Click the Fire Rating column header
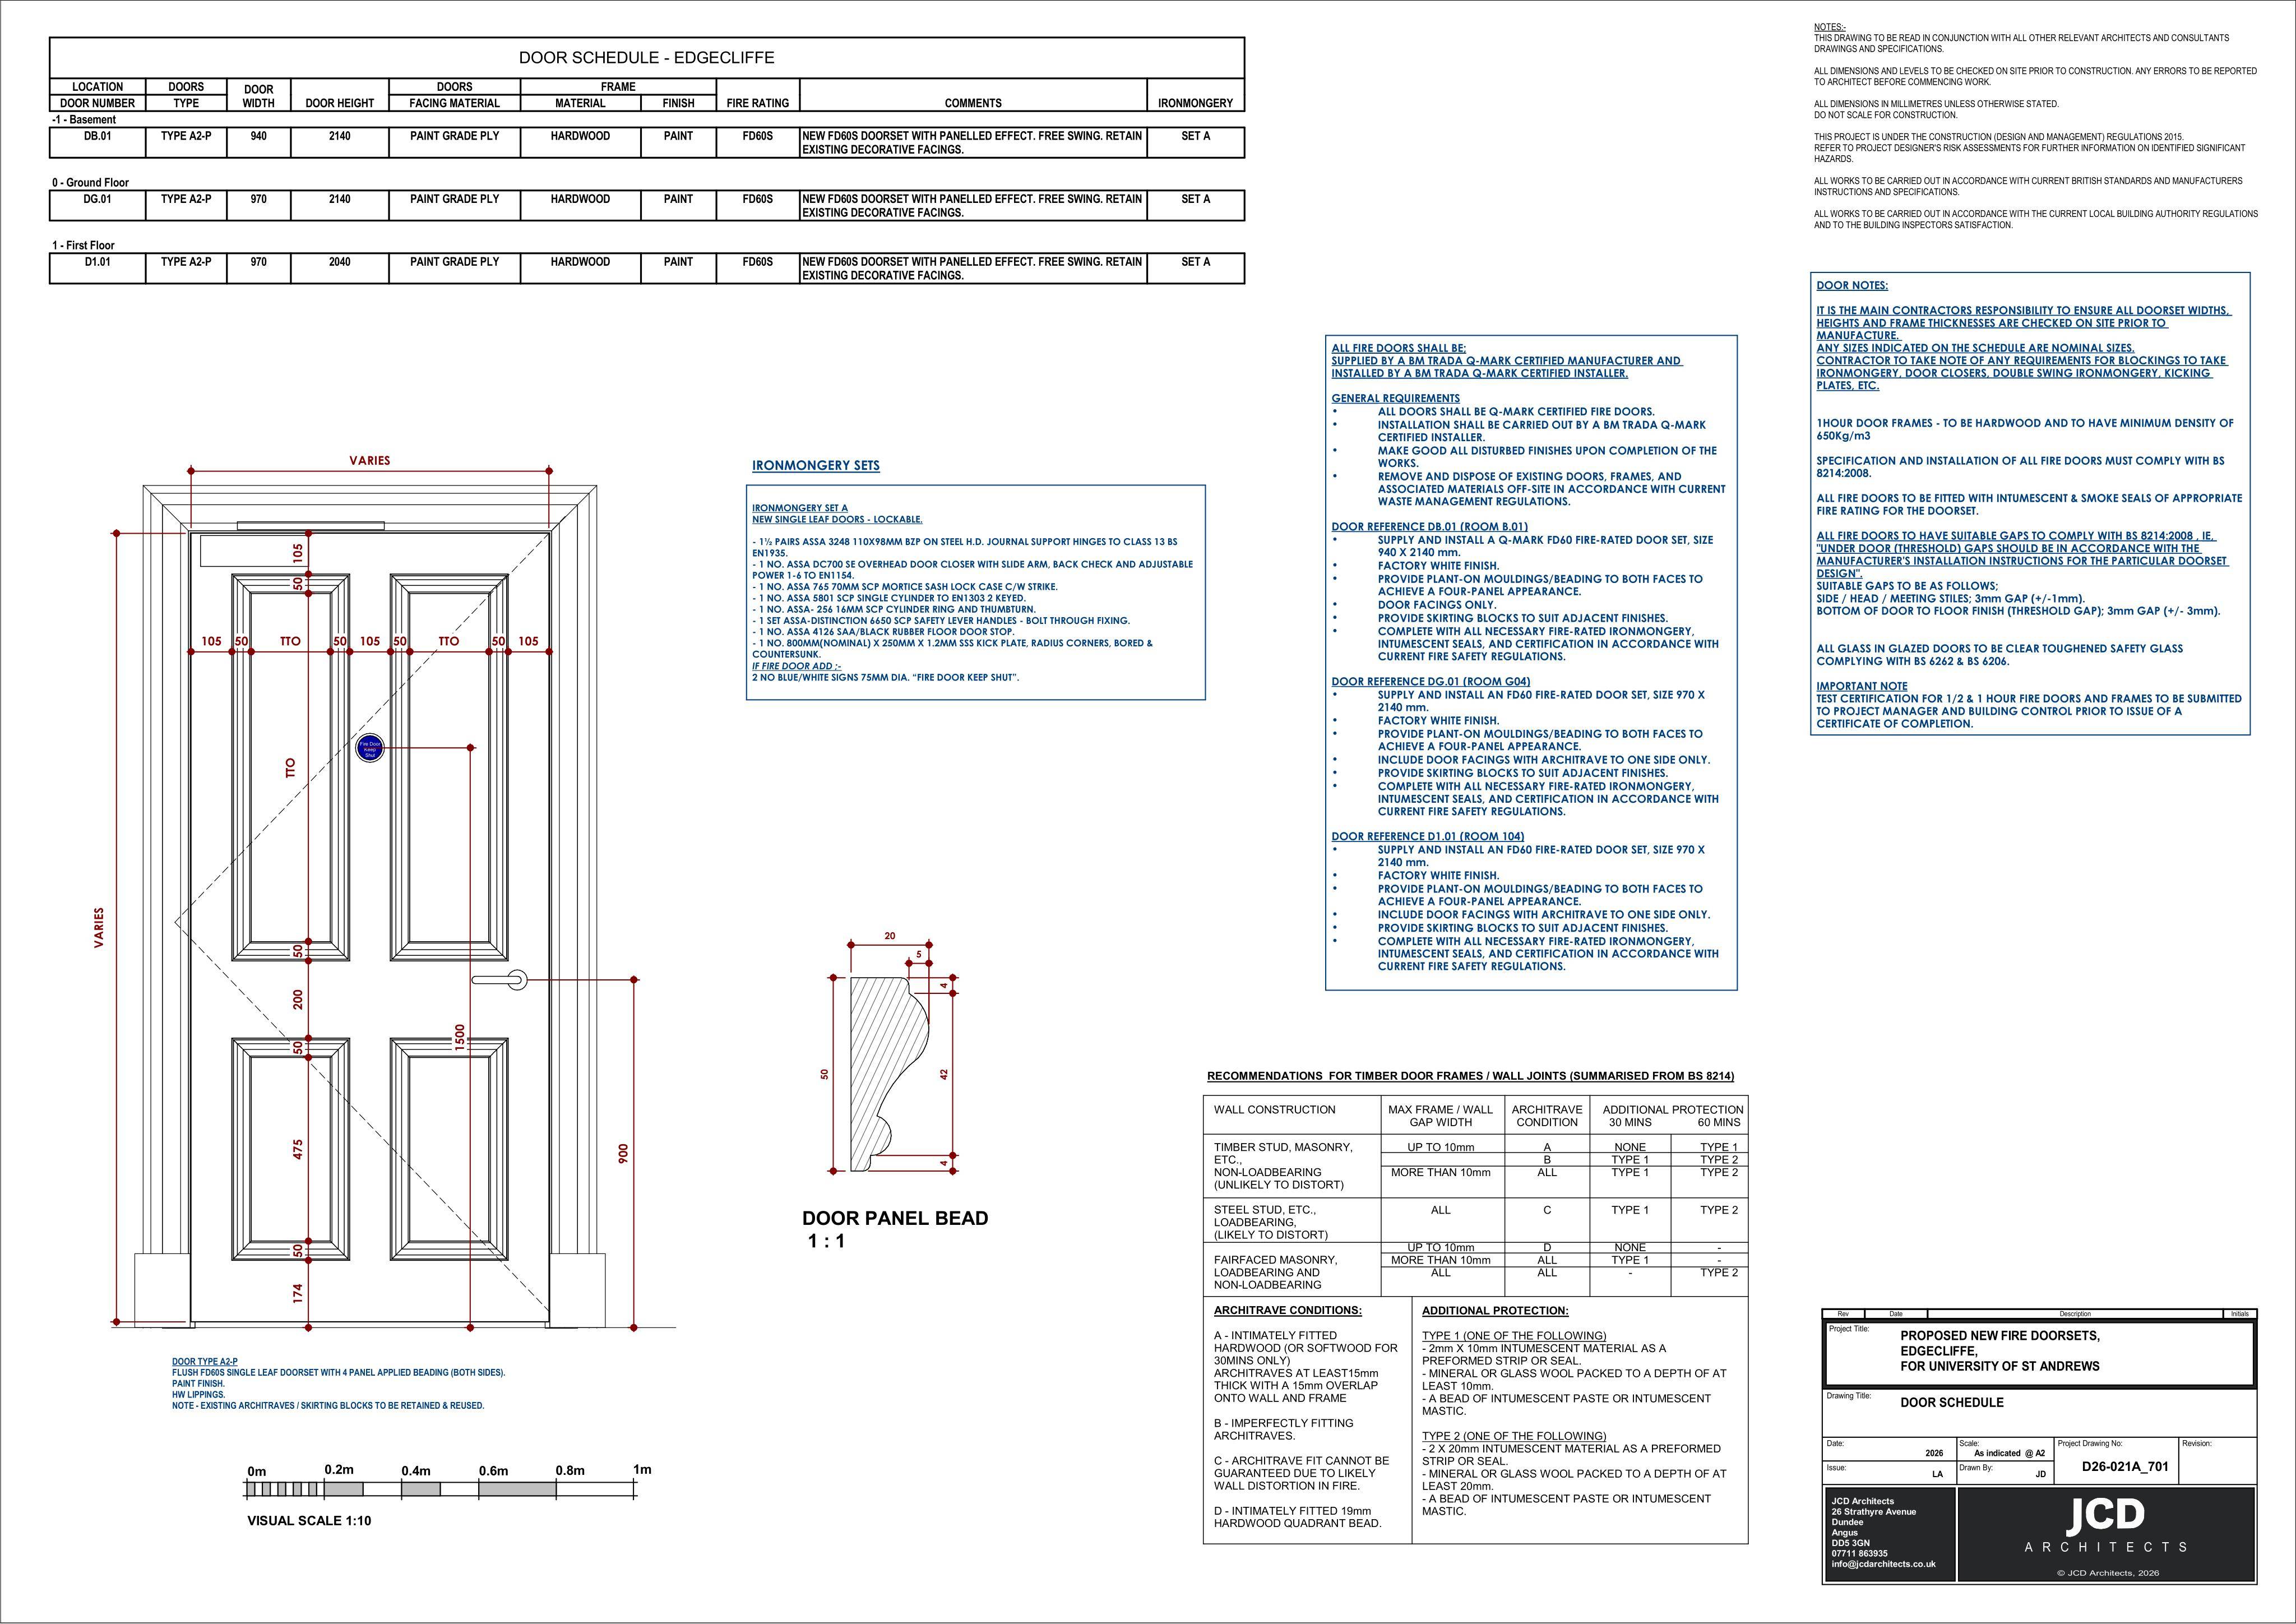 click(758, 103)
